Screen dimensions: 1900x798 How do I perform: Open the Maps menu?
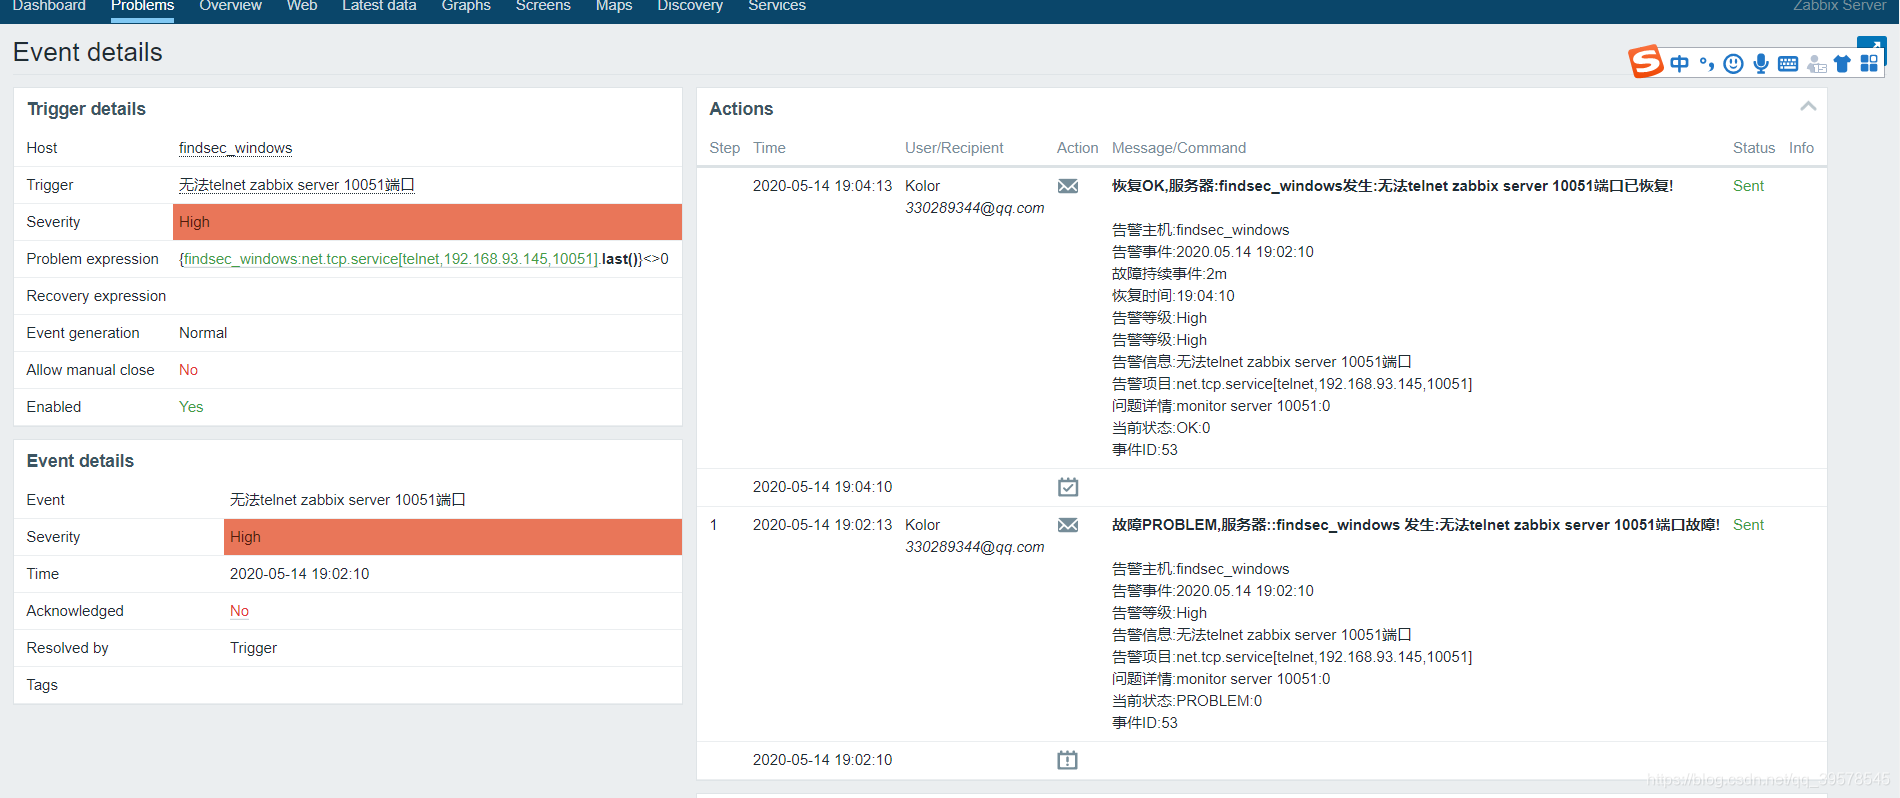point(614,6)
